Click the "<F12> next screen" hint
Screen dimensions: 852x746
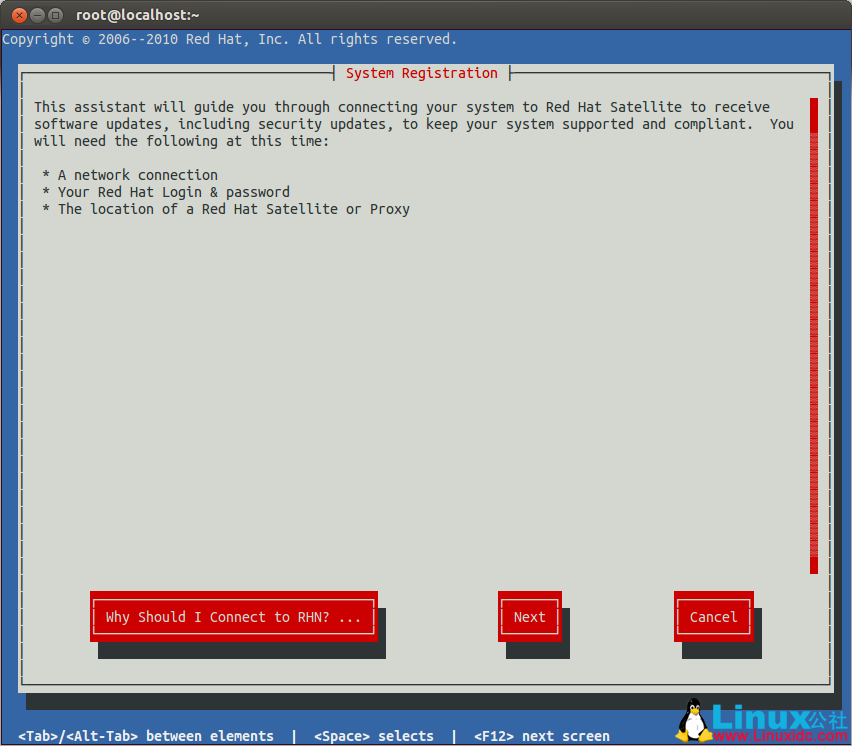pyautogui.click(x=542, y=736)
